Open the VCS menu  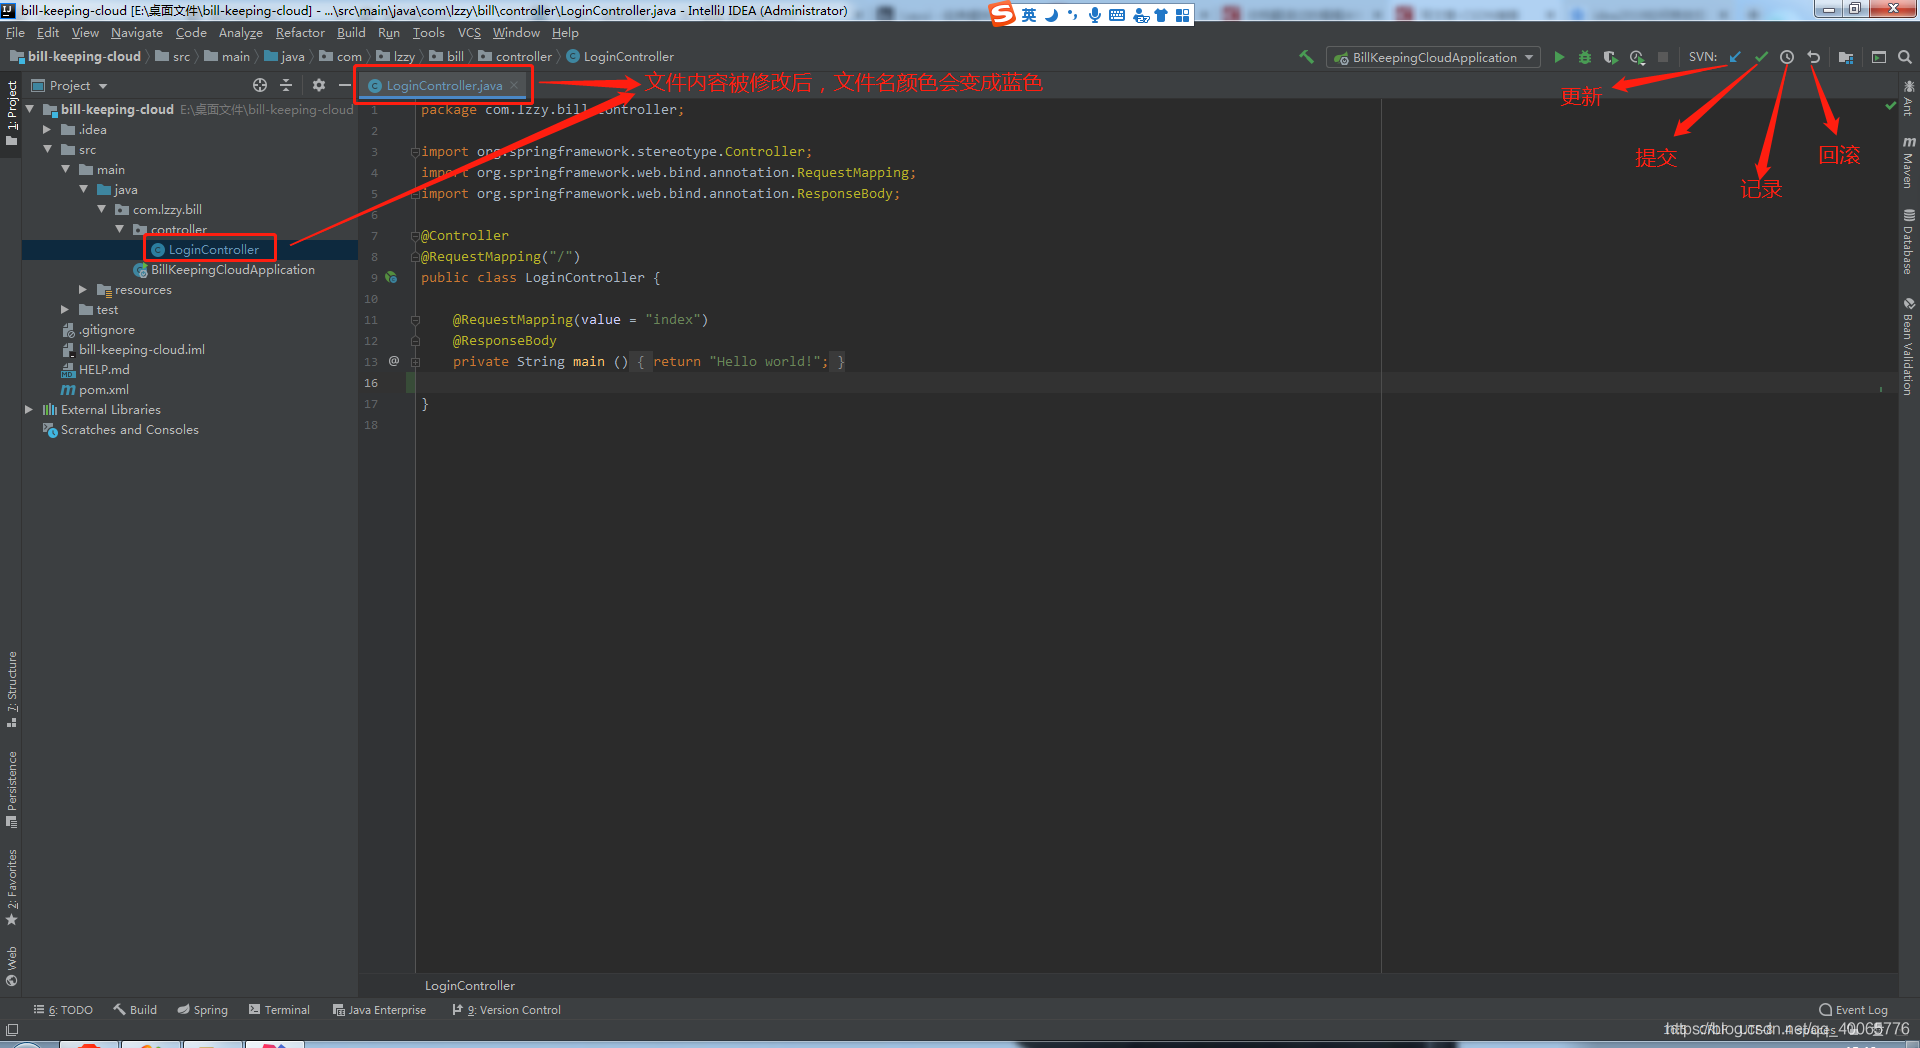click(x=469, y=33)
